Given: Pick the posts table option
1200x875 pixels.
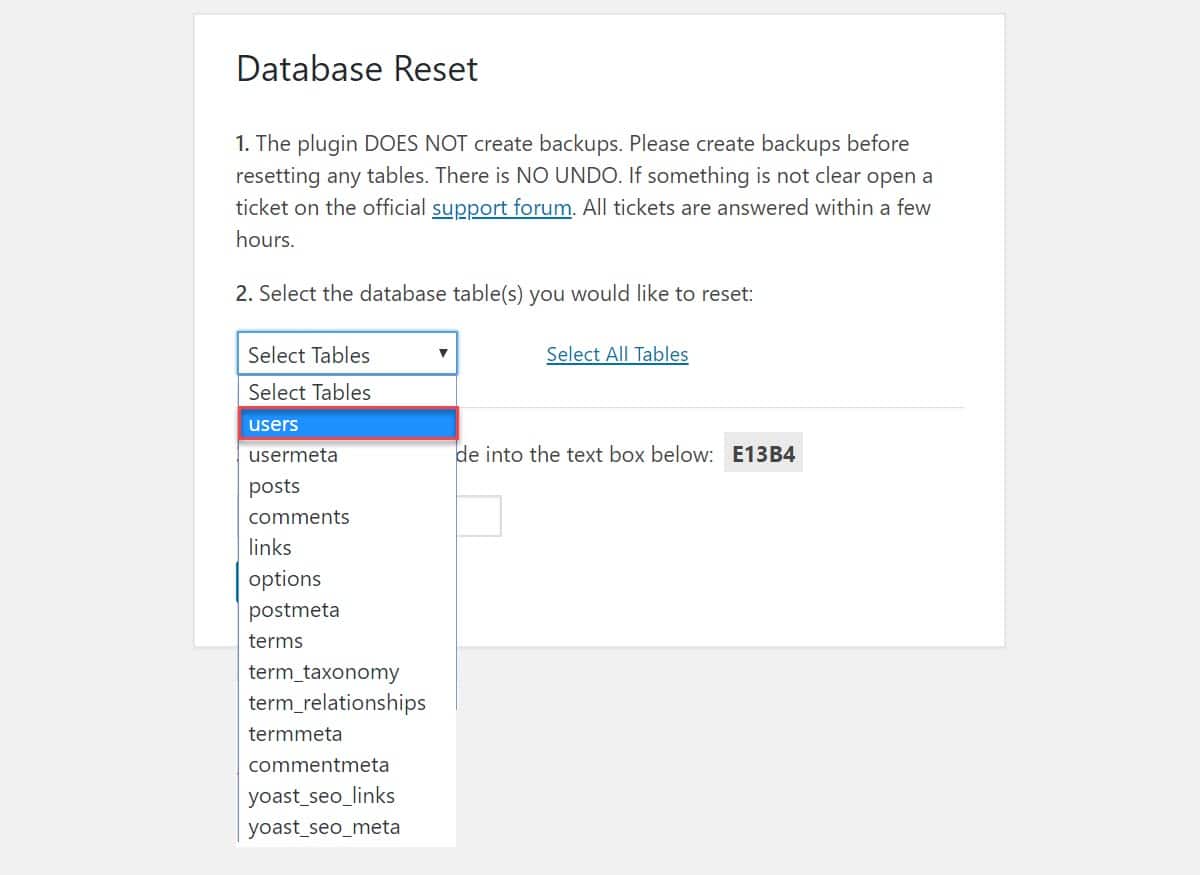Looking at the screenshot, I should click(x=347, y=486).
